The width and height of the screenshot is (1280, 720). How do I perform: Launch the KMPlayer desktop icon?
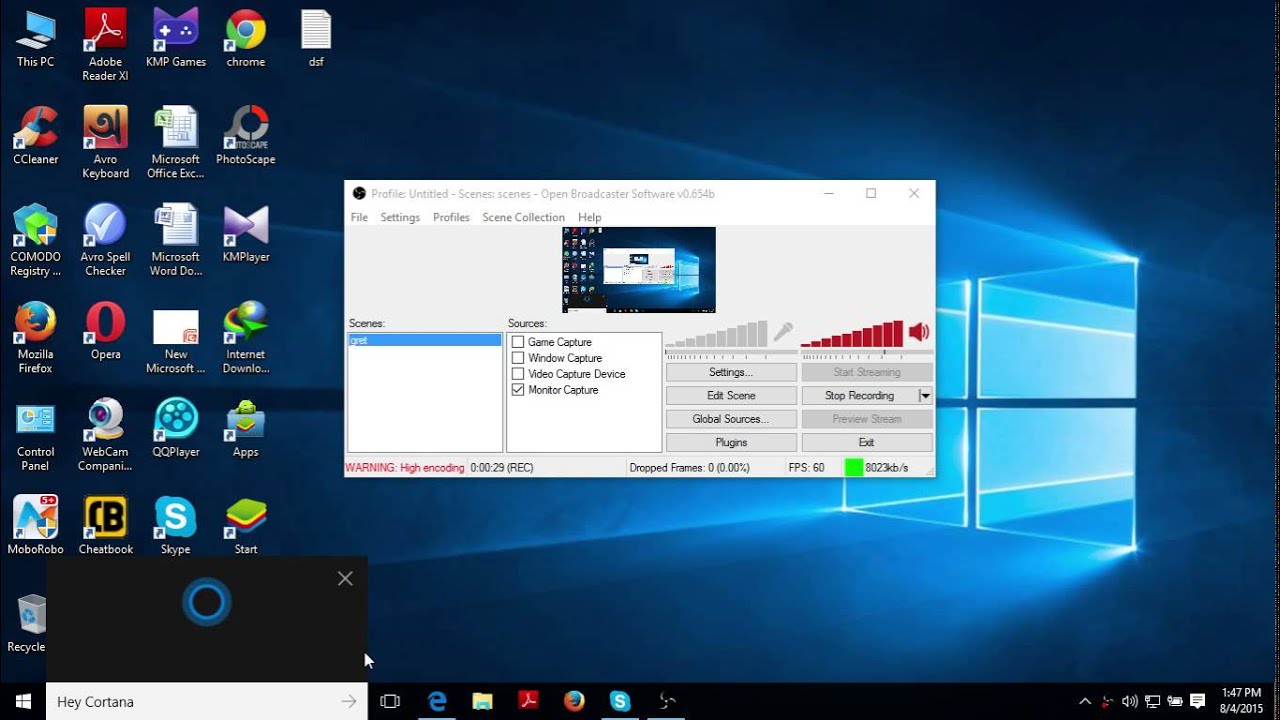(246, 233)
